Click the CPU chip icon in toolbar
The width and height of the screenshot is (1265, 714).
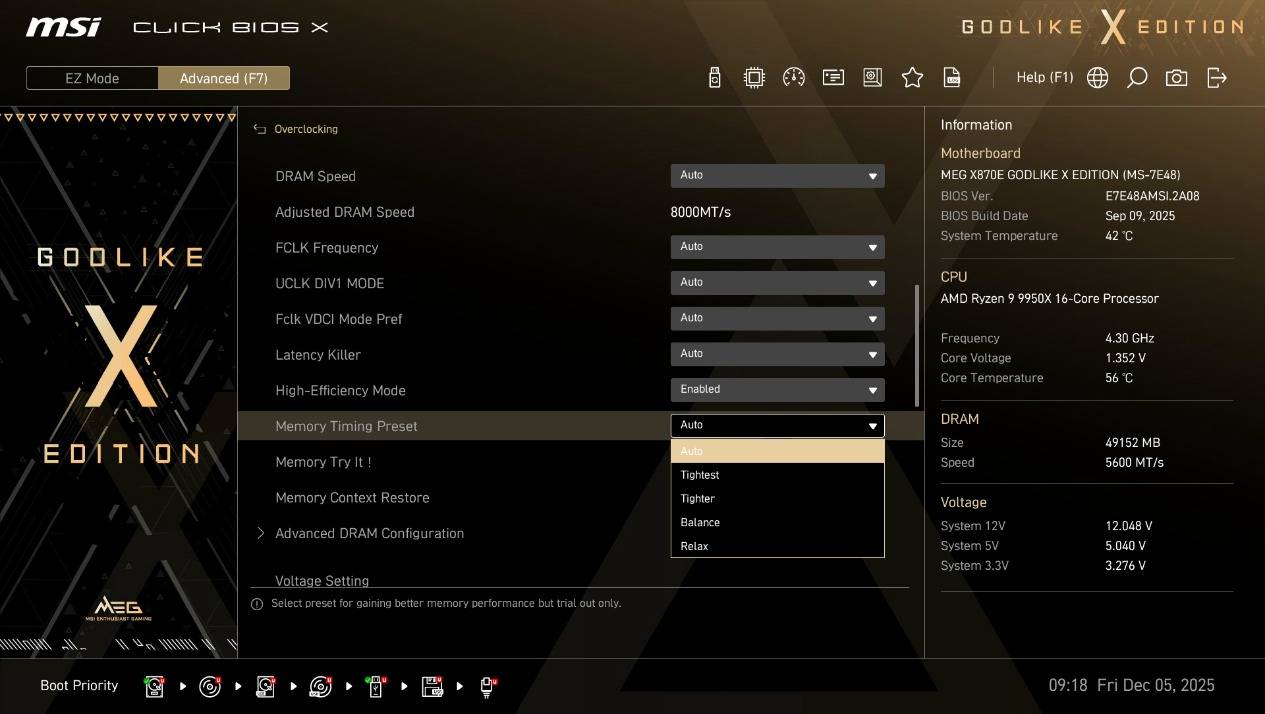point(754,78)
